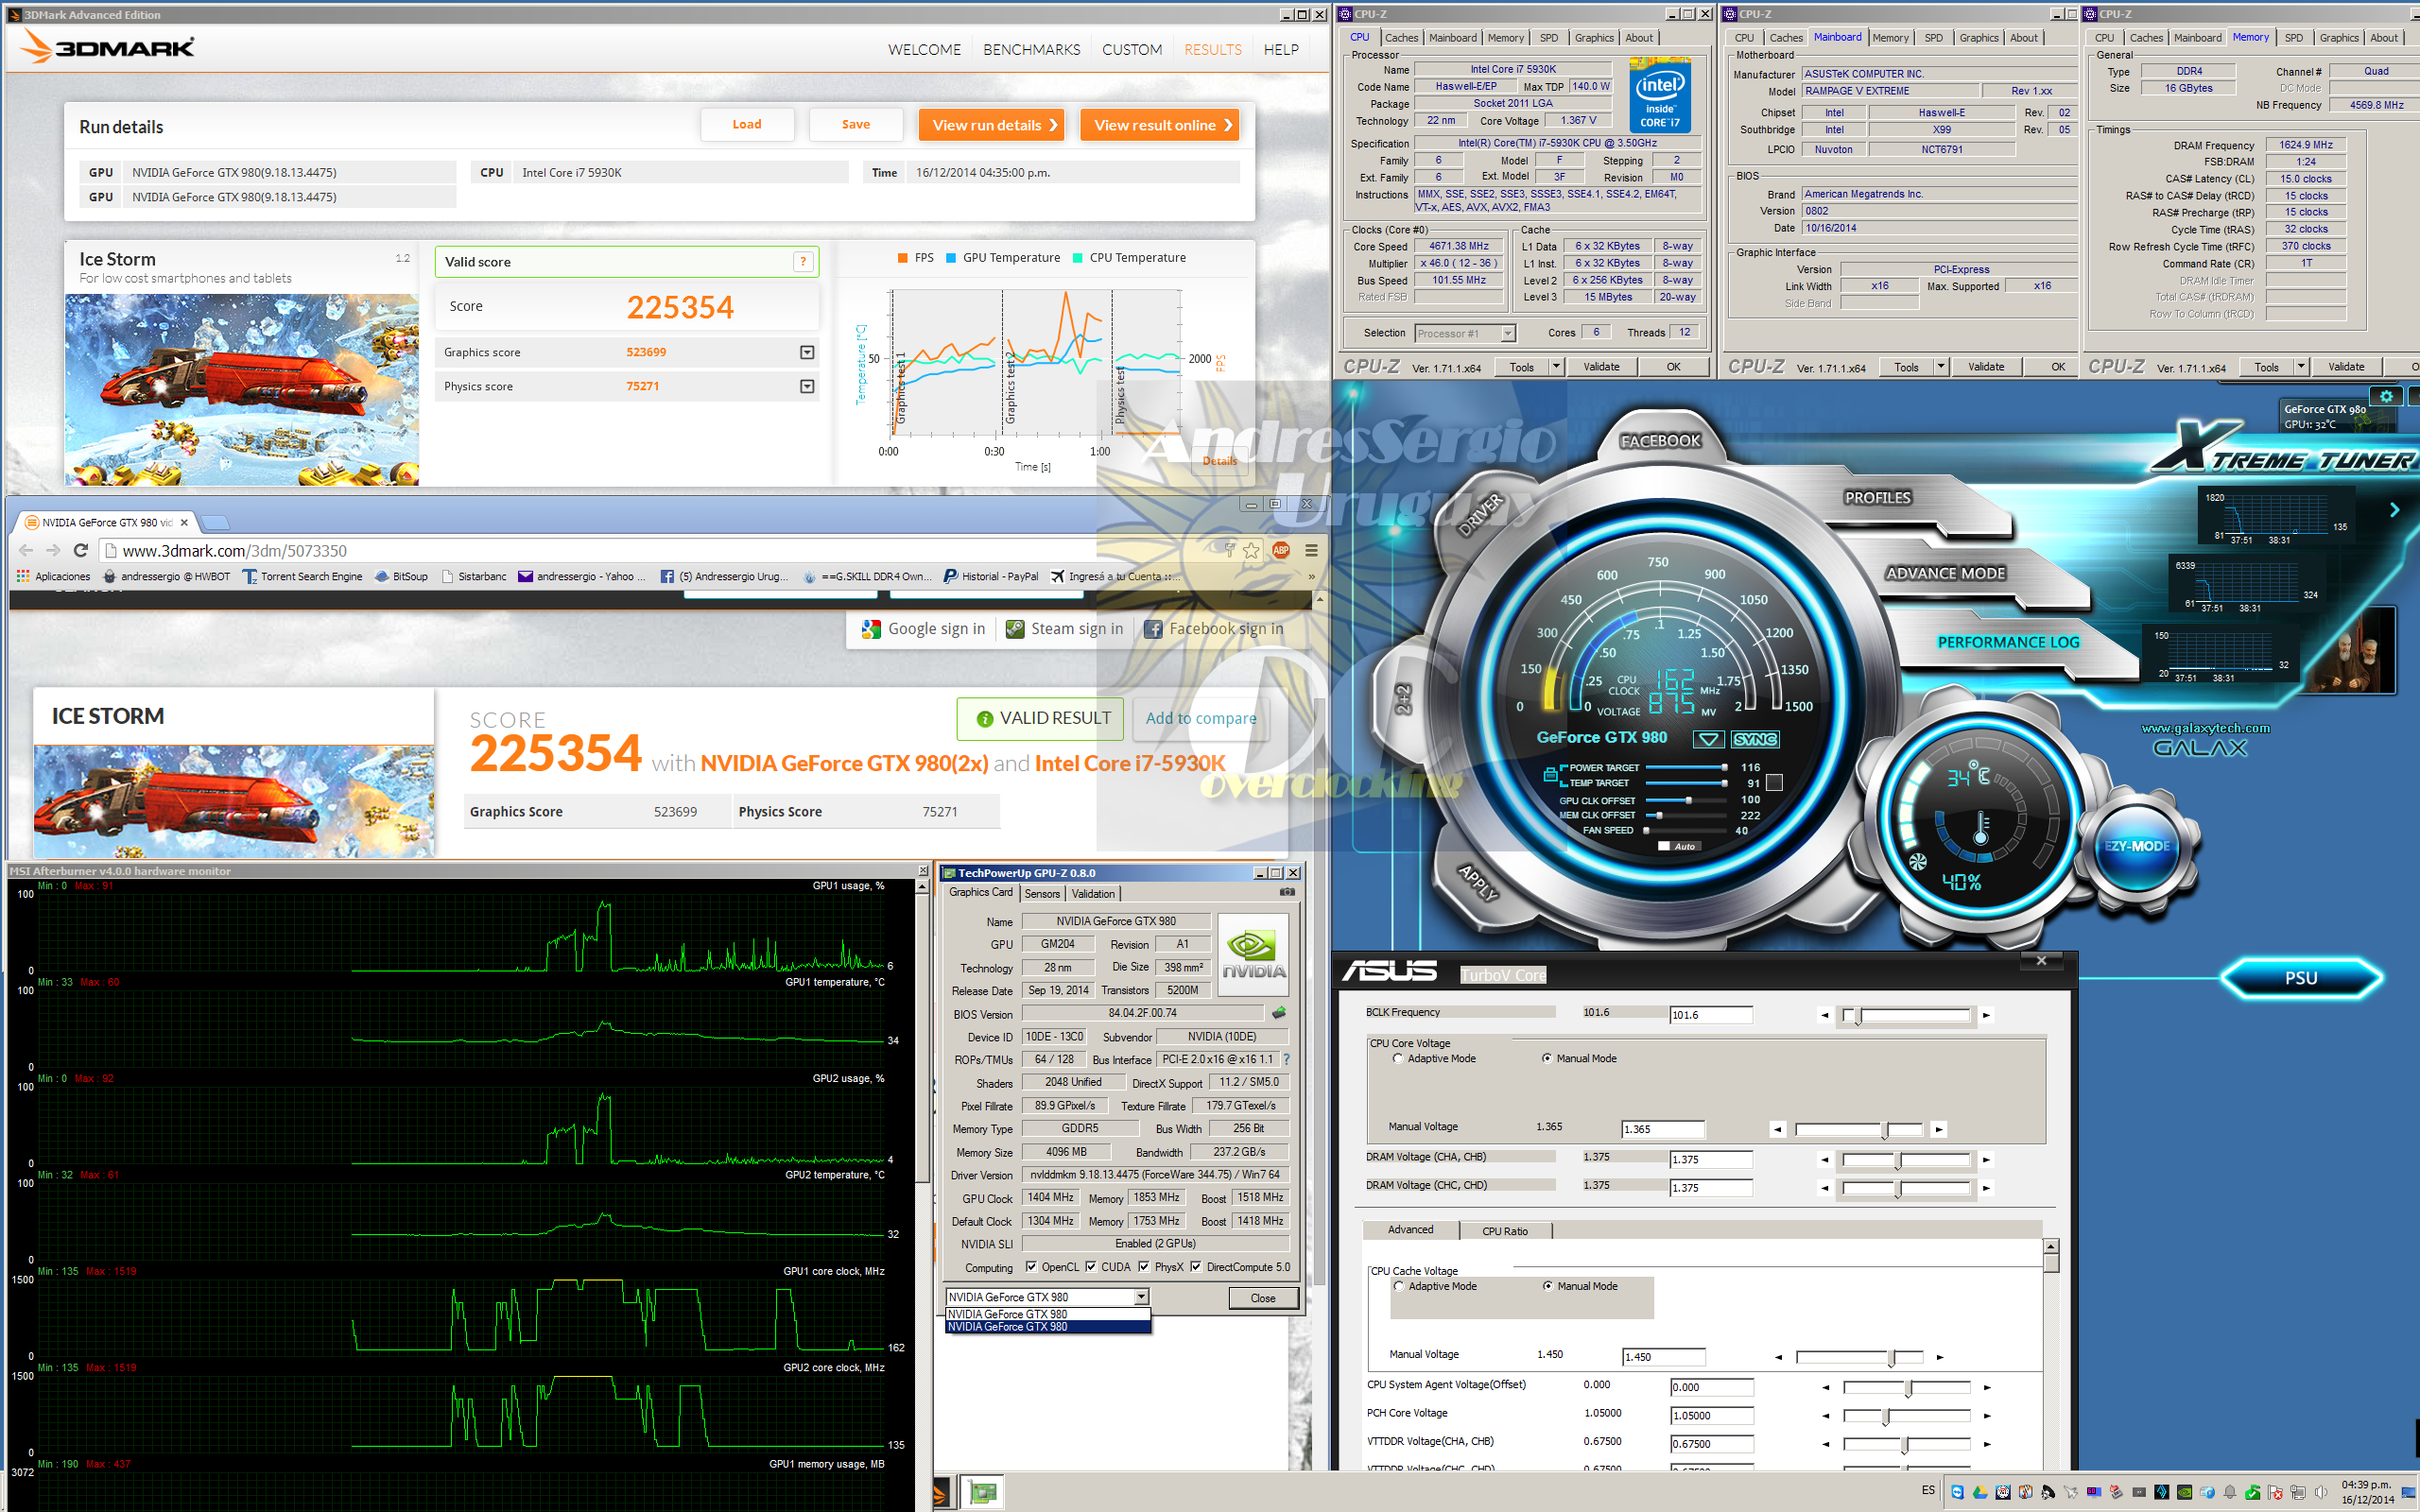Click the Ice Storm thumbnail in 3DMark
Screen dimensions: 2420x1512
tap(242, 389)
